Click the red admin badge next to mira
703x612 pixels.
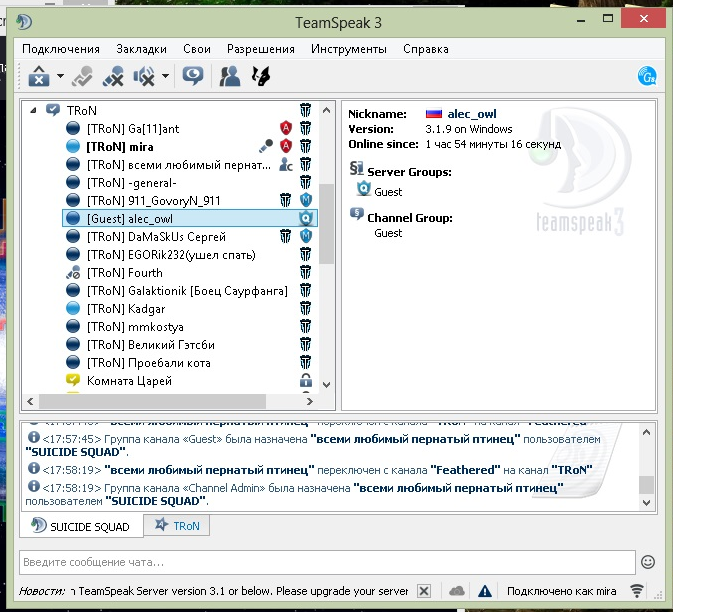(286, 146)
